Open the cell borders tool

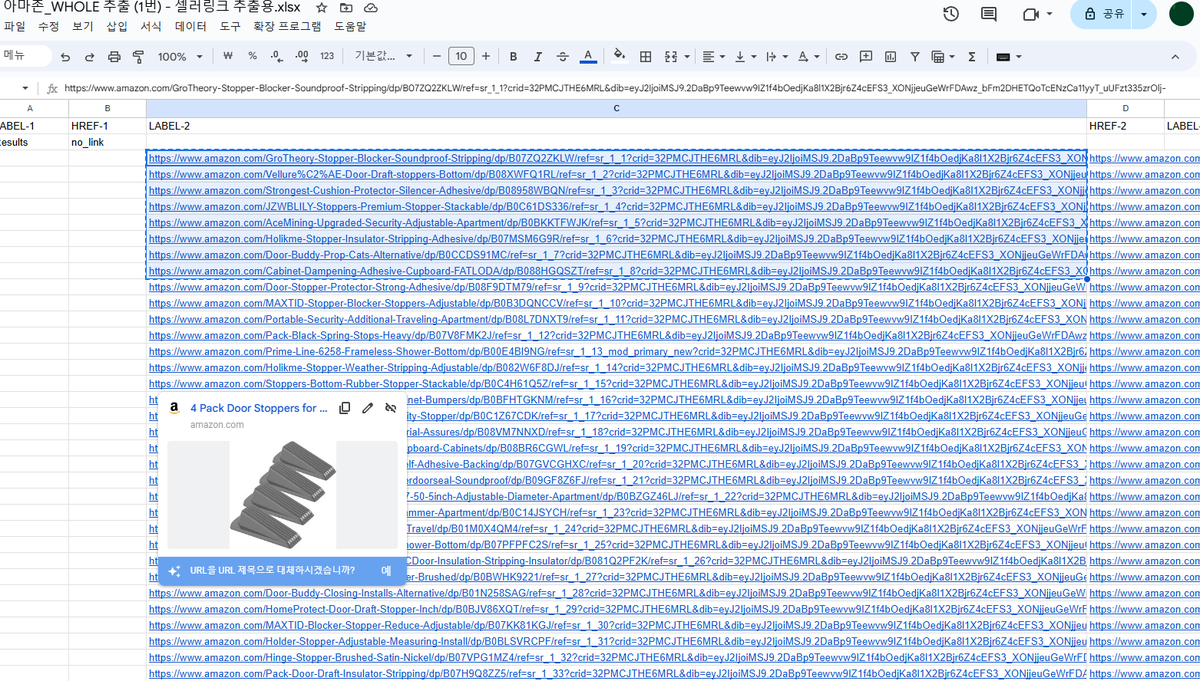click(x=646, y=57)
